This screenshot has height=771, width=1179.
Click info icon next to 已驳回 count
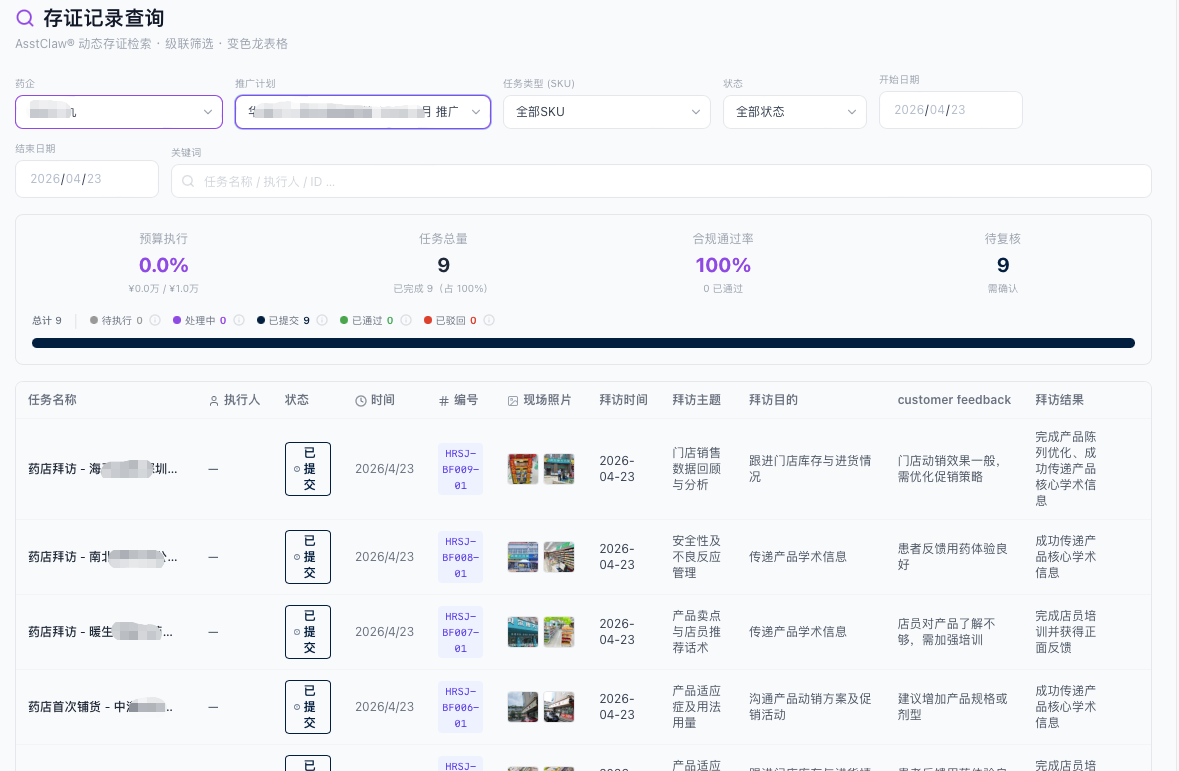pos(489,320)
